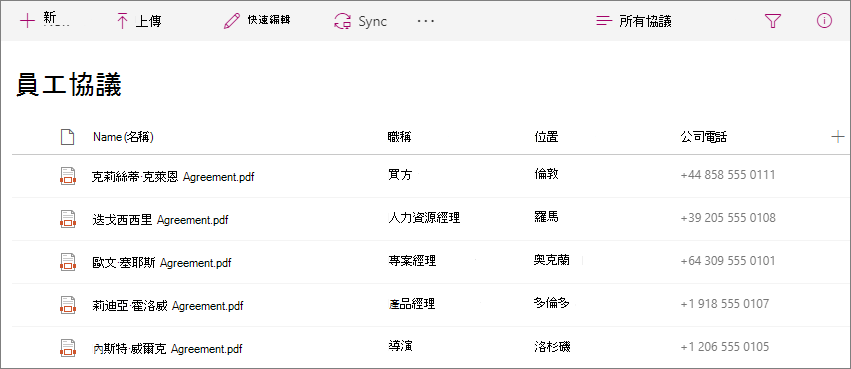Screen dimensions: 851x369
Task: Click the upload arrow icon
Action: click(x=122, y=21)
